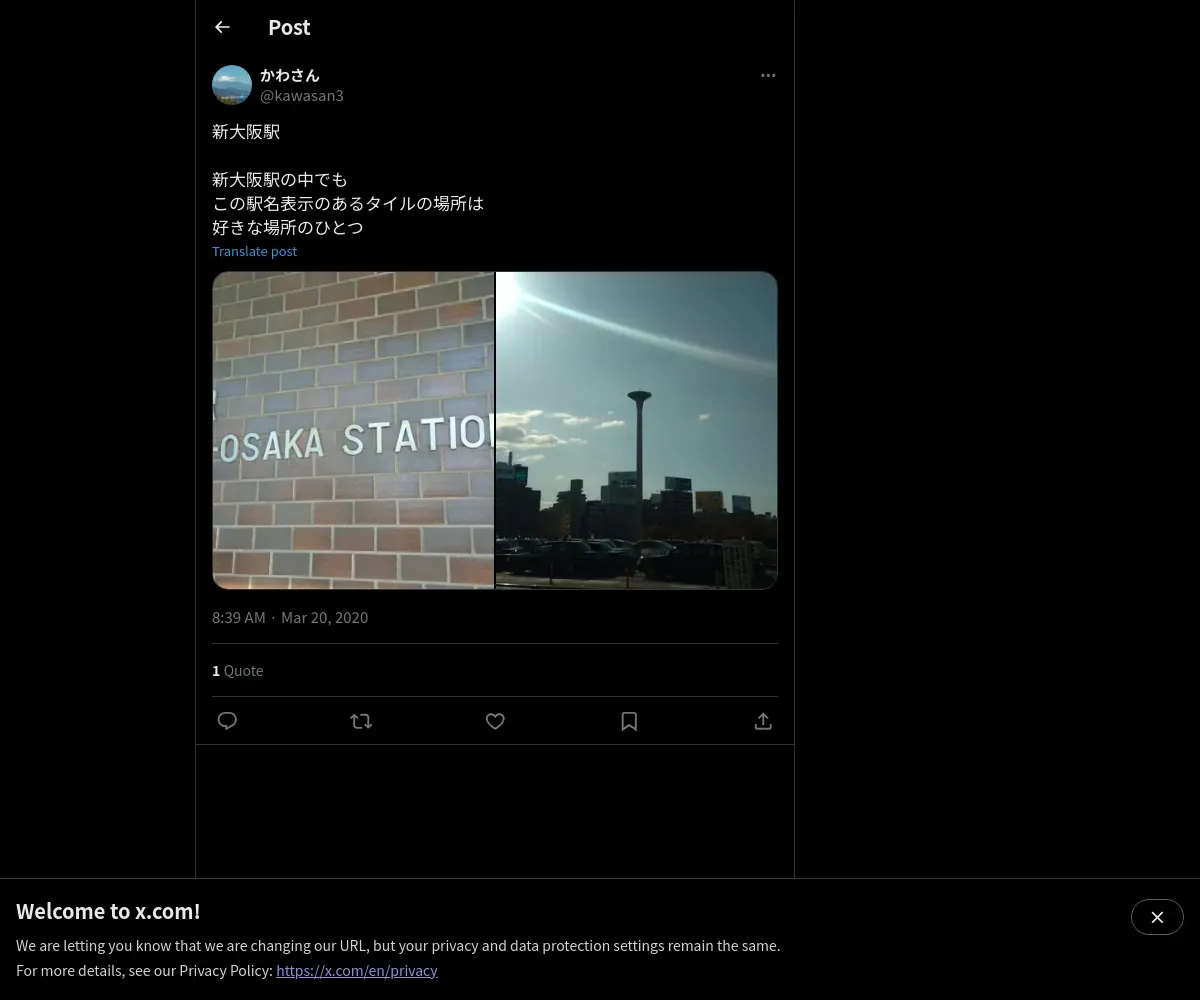Click the text 新大阪駅 first line
This screenshot has height=1000, width=1200.
[246, 132]
